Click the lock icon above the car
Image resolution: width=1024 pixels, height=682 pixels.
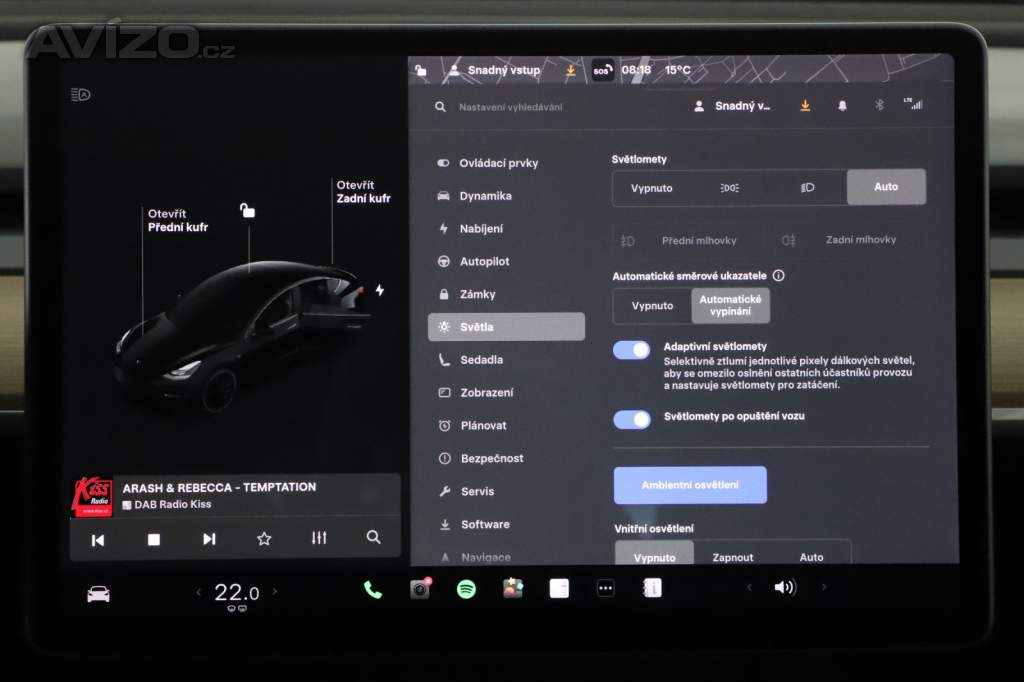[x=247, y=210]
